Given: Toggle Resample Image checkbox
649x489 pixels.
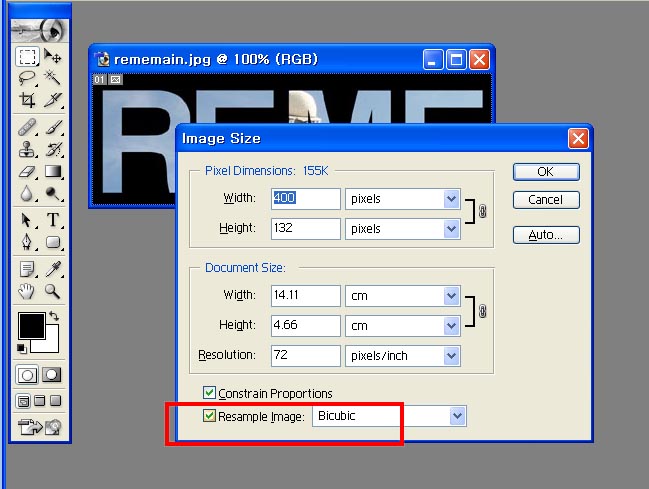Looking at the screenshot, I should point(209,415).
